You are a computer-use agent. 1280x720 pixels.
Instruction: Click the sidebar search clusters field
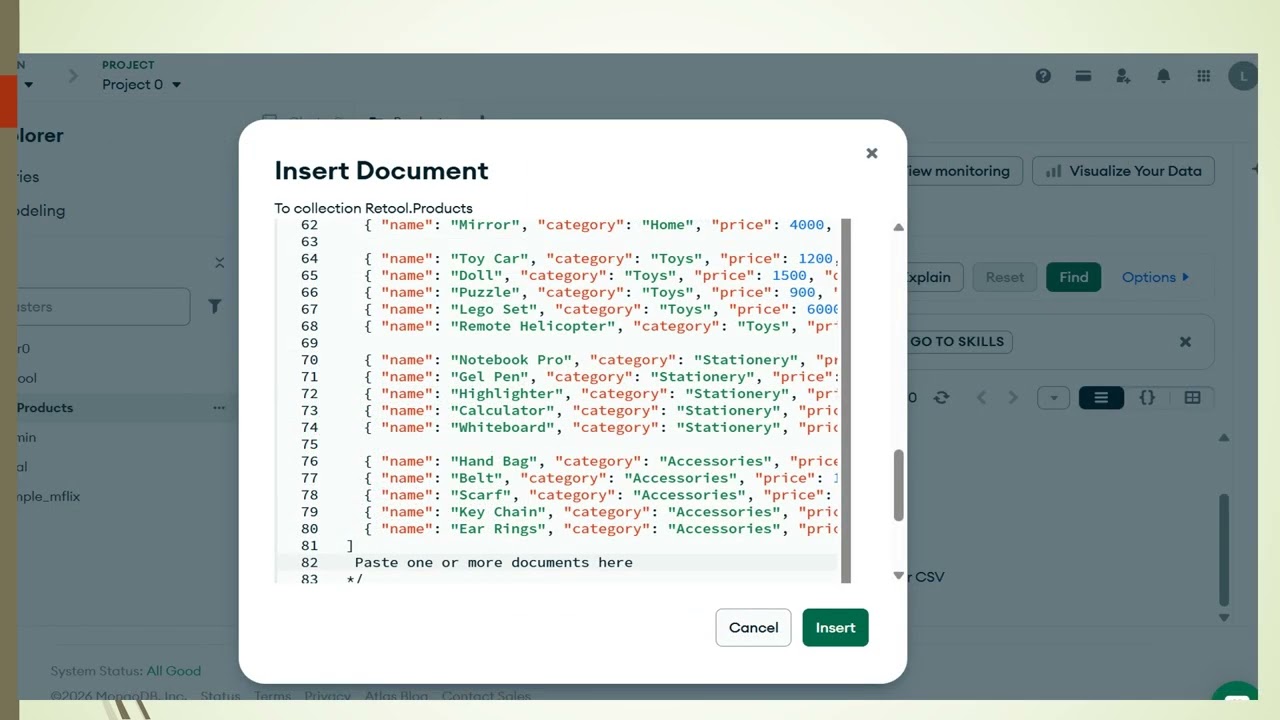tap(104, 307)
